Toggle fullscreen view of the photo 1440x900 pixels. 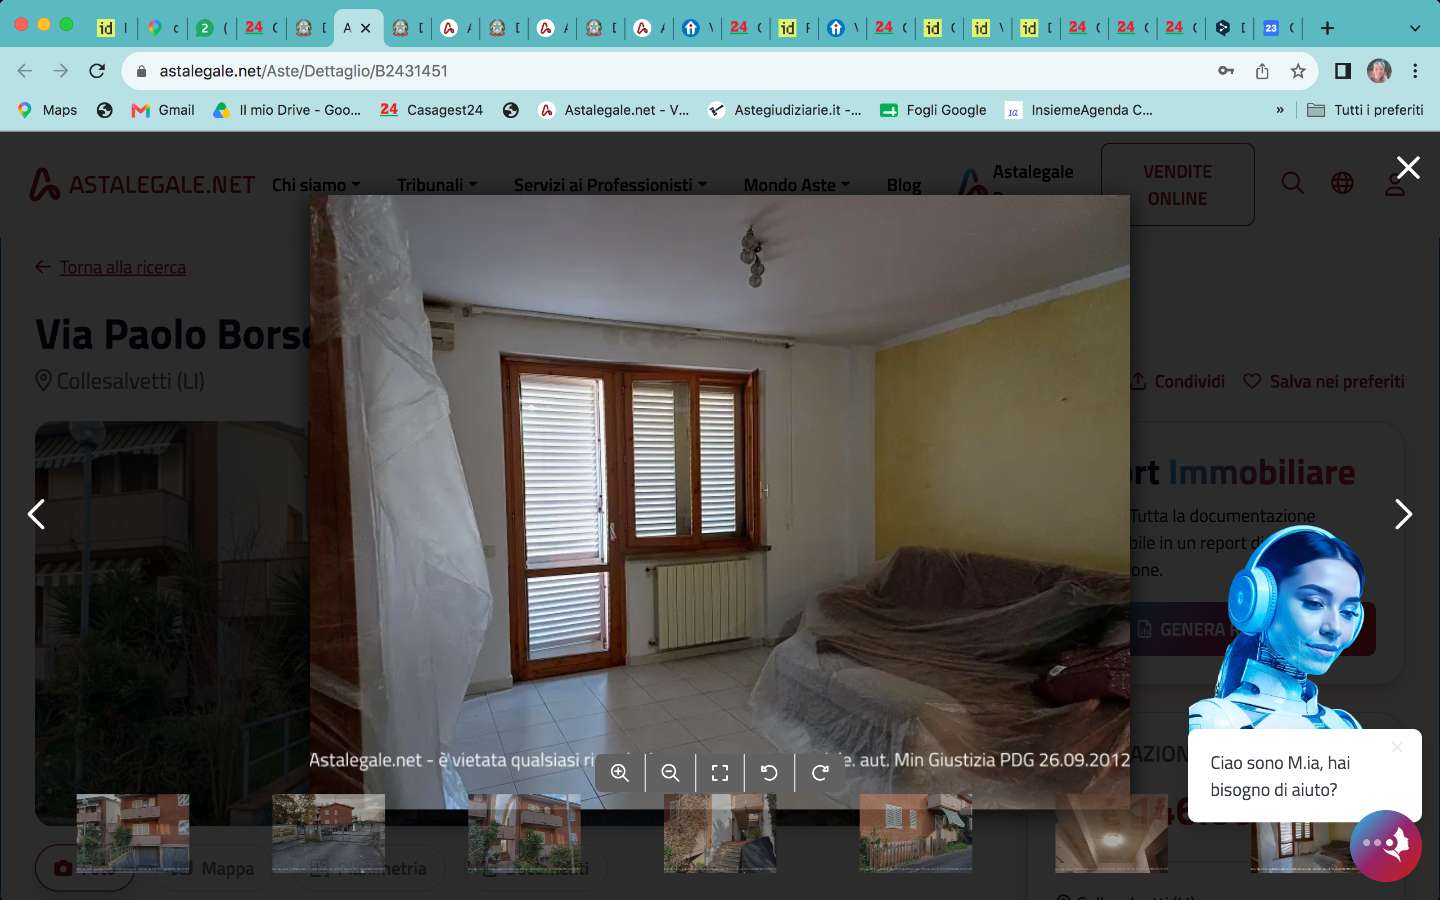pyautogui.click(x=720, y=772)
